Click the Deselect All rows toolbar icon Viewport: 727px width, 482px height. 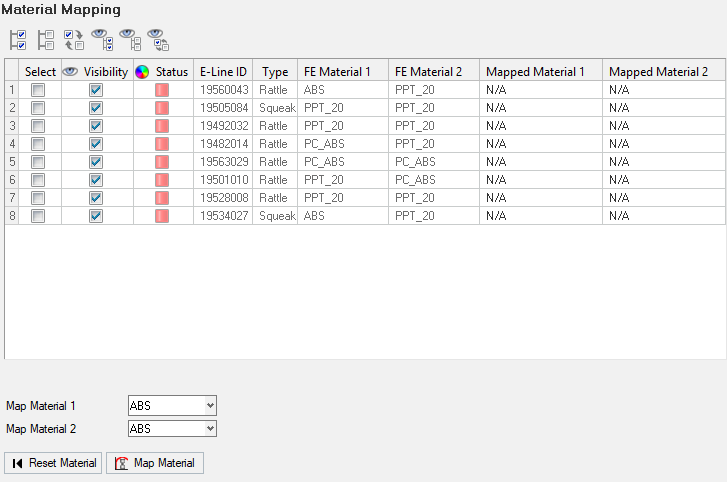point(46,40)
